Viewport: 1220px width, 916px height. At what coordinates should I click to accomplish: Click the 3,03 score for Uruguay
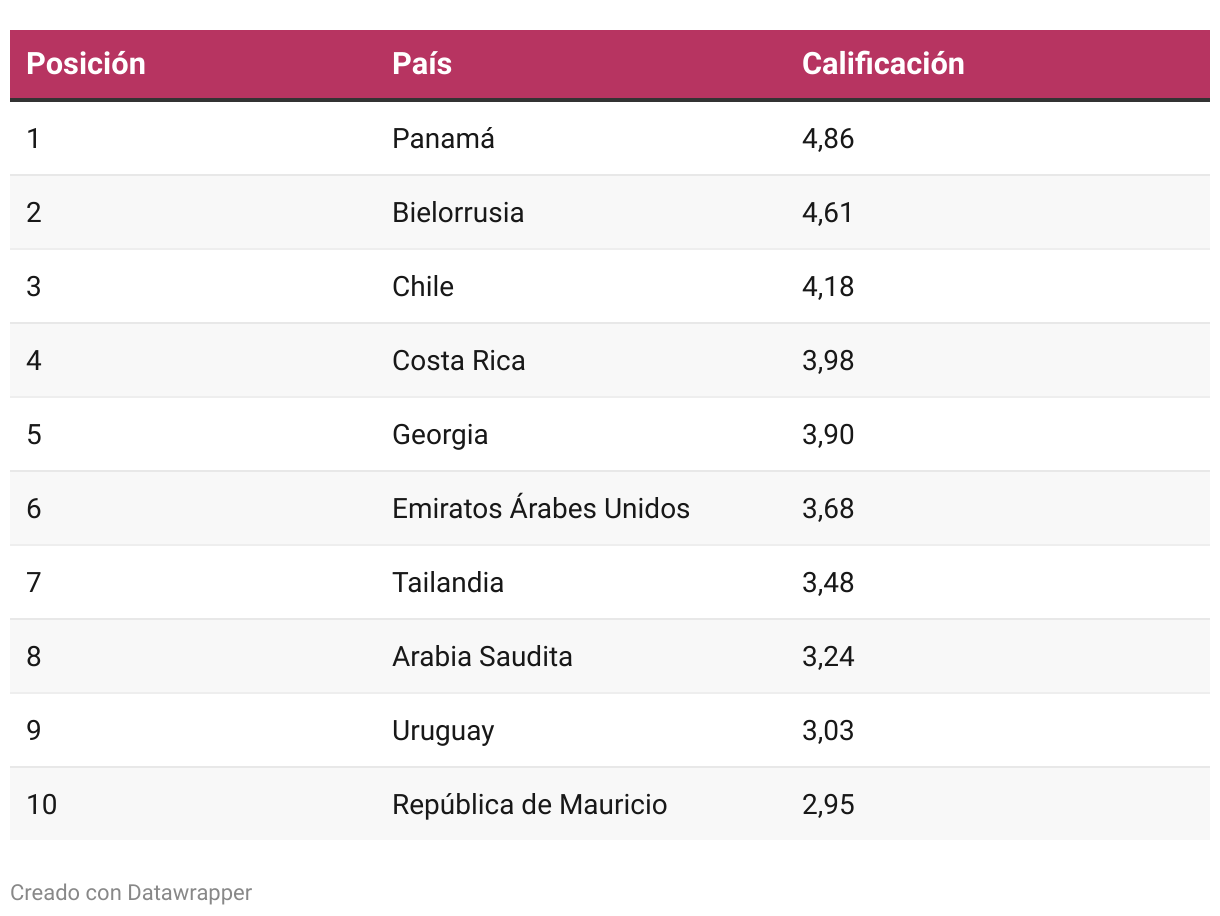coord(828,730)
